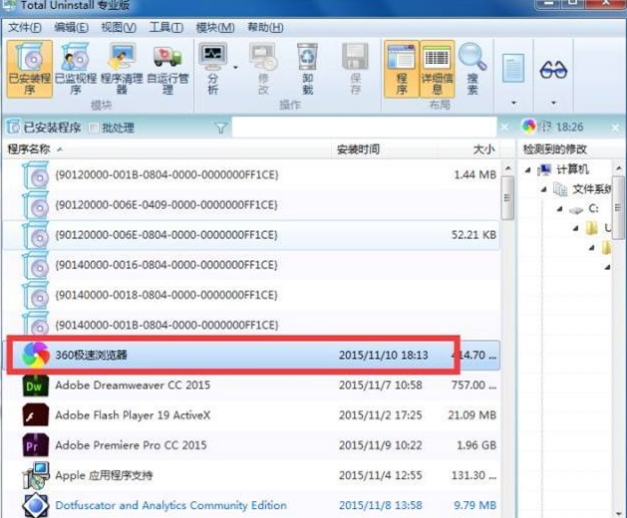The image size is (627, 518).
Task: Open dropdown arrow under glasses icon
Action: pos(553,103)
